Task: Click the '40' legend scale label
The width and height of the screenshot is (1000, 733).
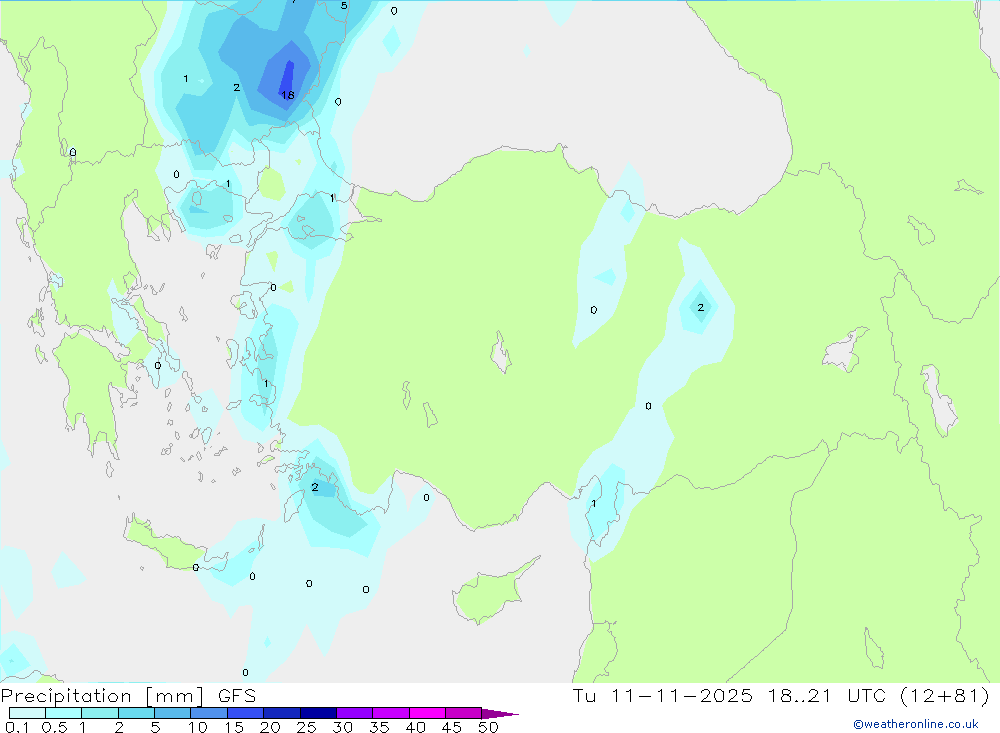Action: pos(416,727)
